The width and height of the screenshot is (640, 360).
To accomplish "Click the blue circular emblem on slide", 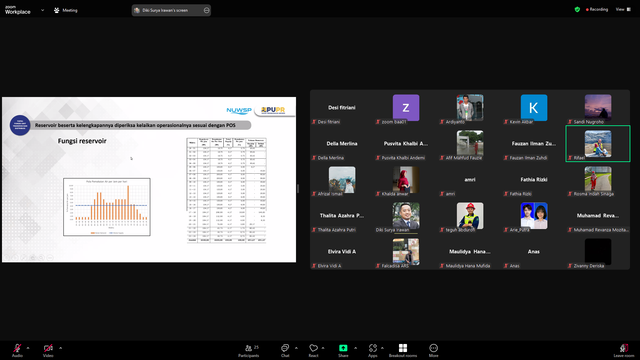I will point(20,125).
